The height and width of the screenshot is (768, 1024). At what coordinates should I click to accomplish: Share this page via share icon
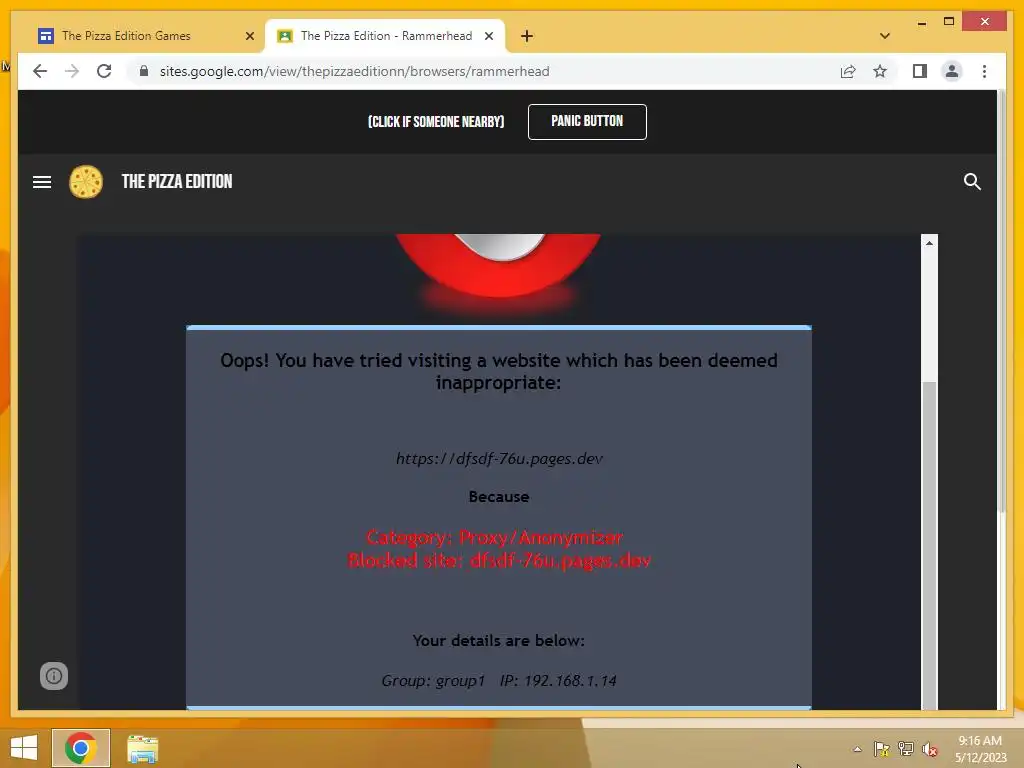(x=848, y=71)
